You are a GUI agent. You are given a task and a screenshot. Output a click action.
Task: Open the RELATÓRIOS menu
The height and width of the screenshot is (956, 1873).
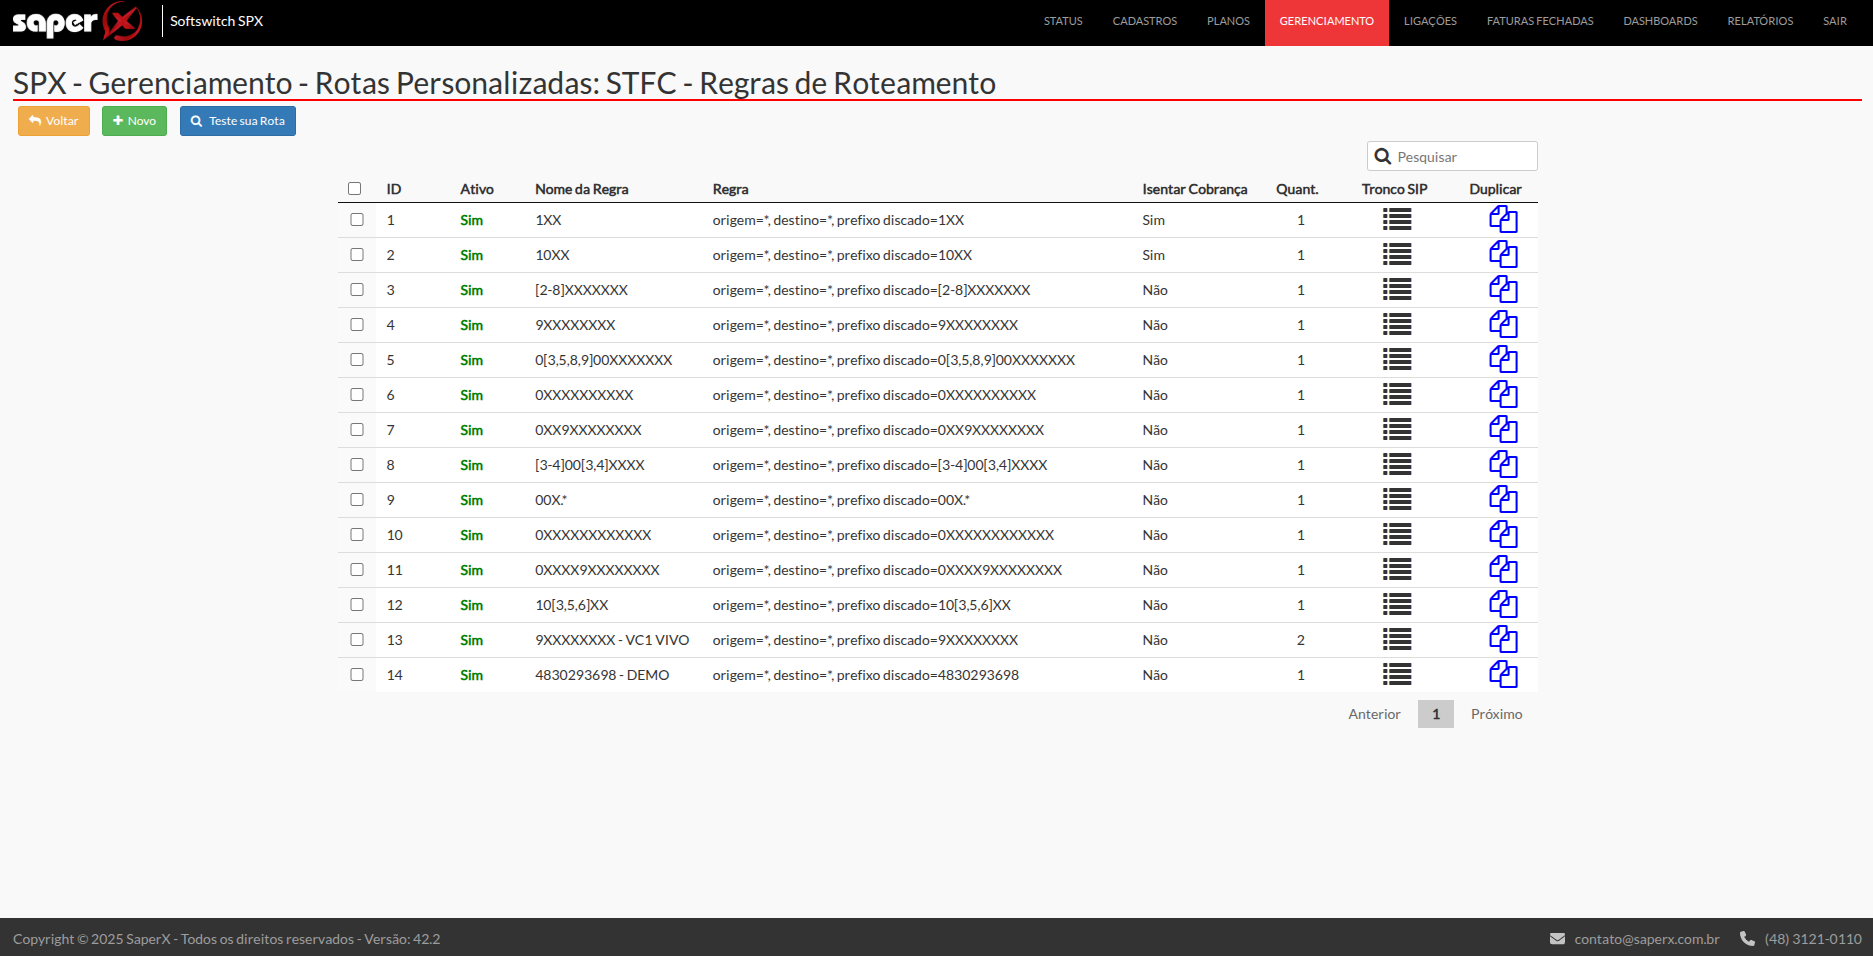point(1760,21)
